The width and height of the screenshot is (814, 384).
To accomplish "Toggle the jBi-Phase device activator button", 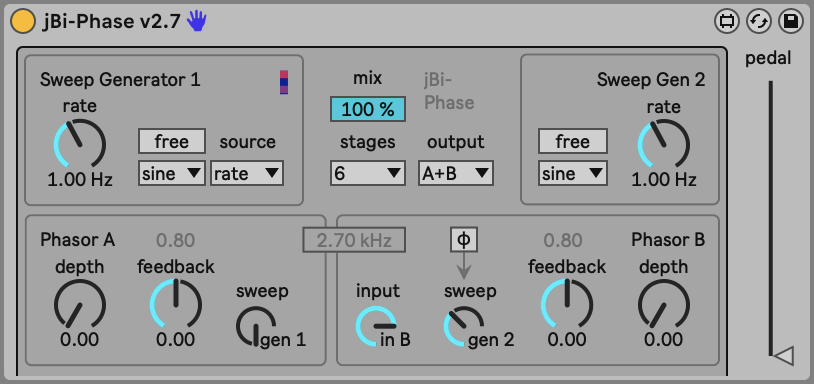I will click(23, 21).
